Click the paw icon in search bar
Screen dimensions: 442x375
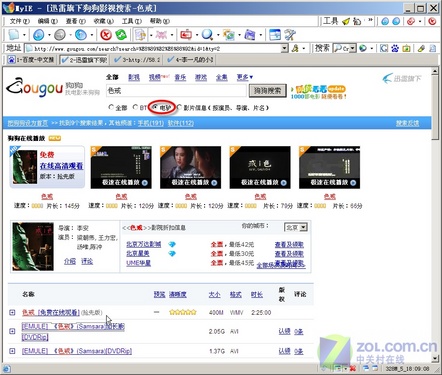pyautogui.click(x=395, y=49)
